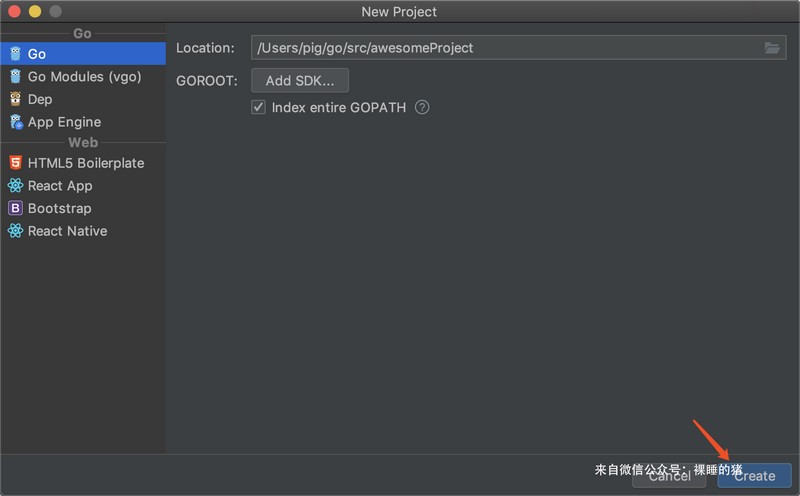800x496 pixels.
Task: Open folder browser icon in Location field
Action: click(x=772, y=48)
